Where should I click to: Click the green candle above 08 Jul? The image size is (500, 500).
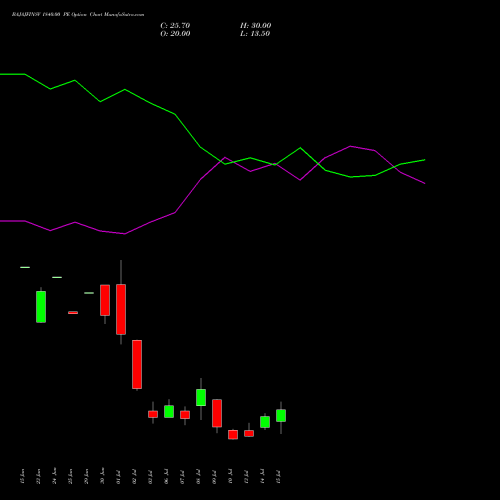[201, 397]
